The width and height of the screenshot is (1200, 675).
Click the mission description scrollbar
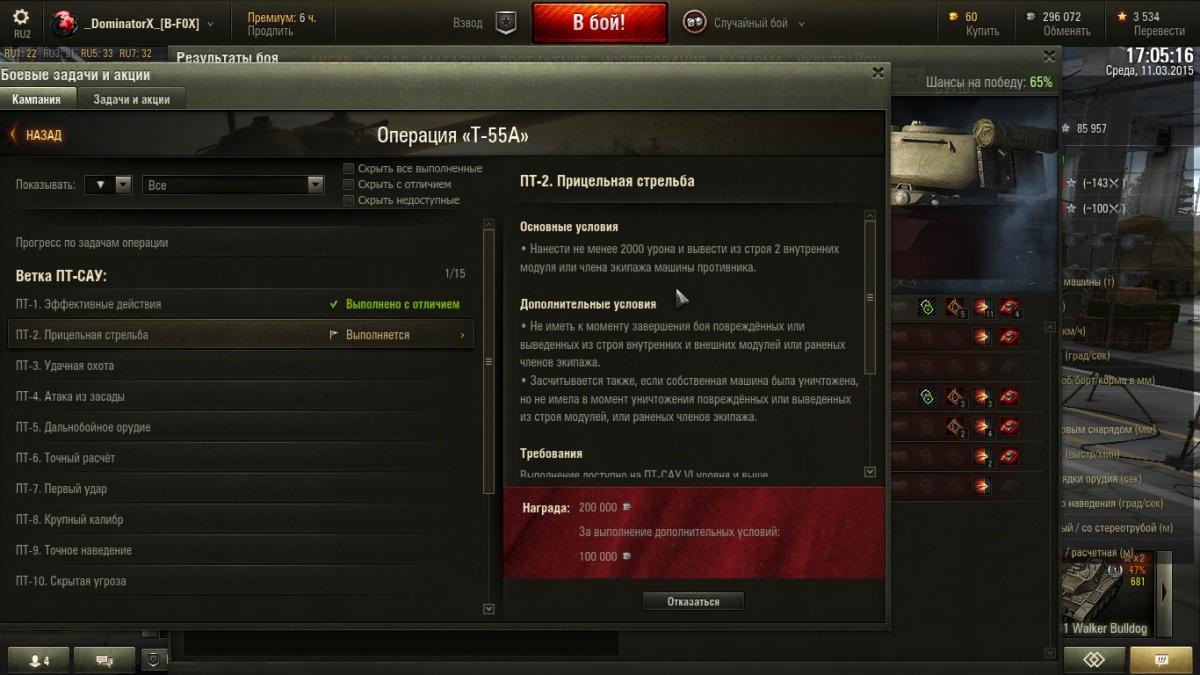coord(869,297)
